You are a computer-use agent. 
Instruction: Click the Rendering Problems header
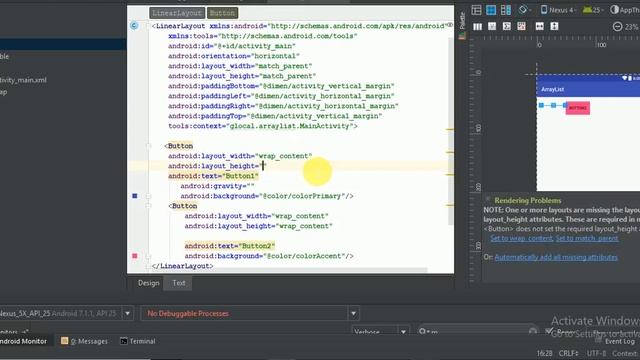(527, 200)
